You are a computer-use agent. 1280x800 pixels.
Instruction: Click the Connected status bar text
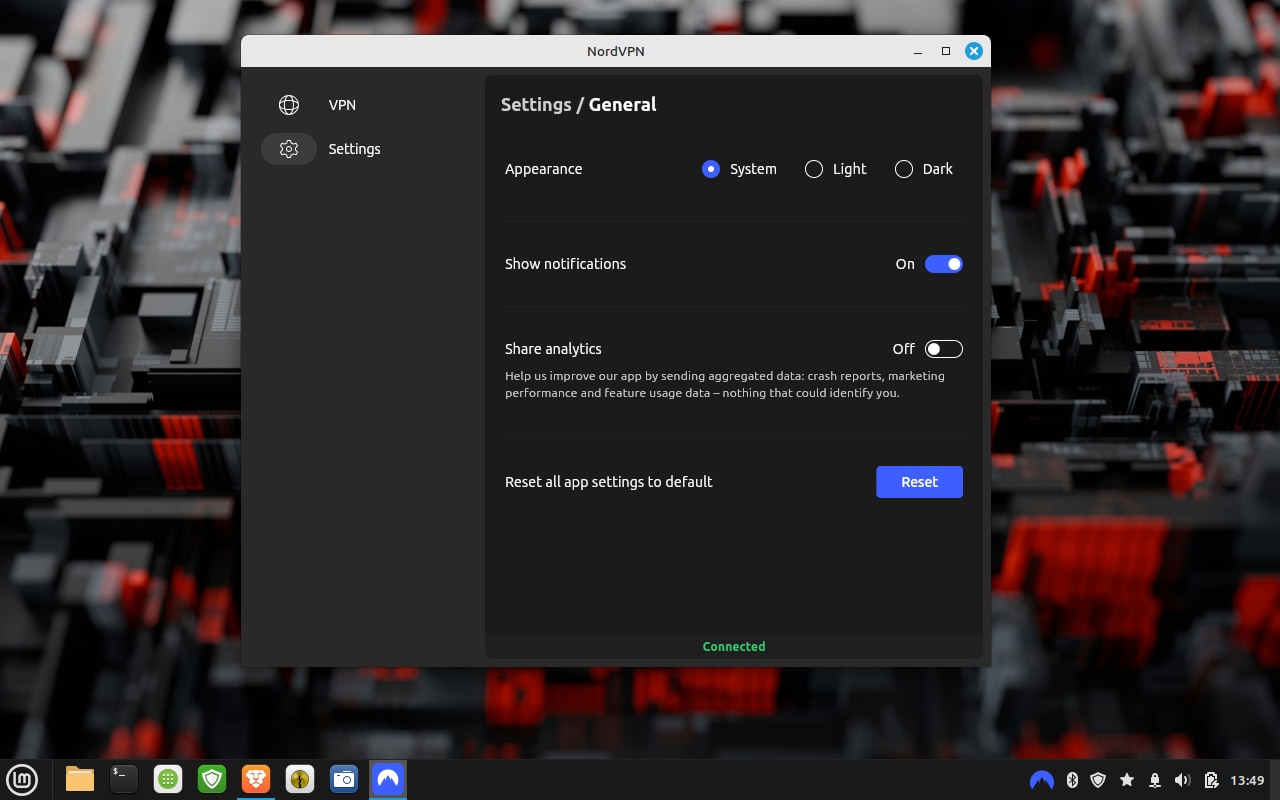734,647
